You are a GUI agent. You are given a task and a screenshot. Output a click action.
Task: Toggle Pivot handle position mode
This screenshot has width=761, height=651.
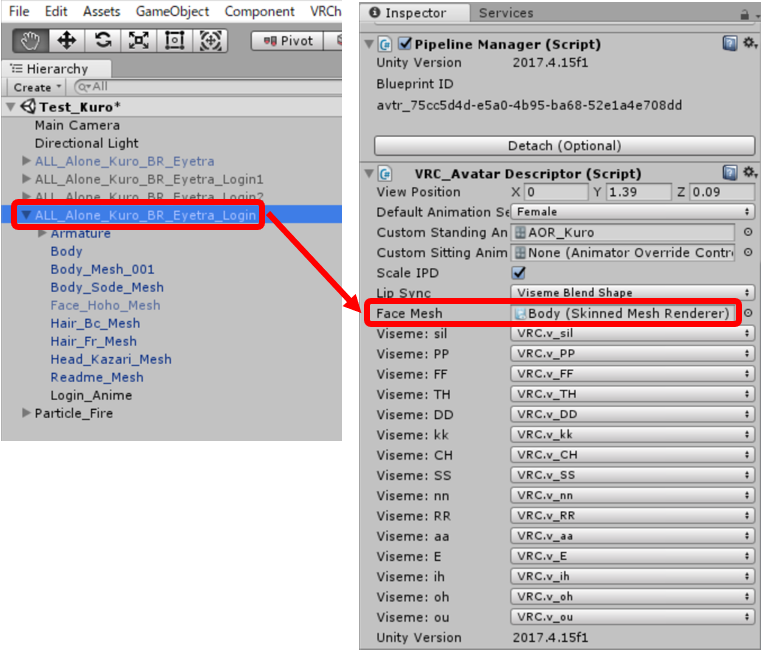tap(287, 41)
